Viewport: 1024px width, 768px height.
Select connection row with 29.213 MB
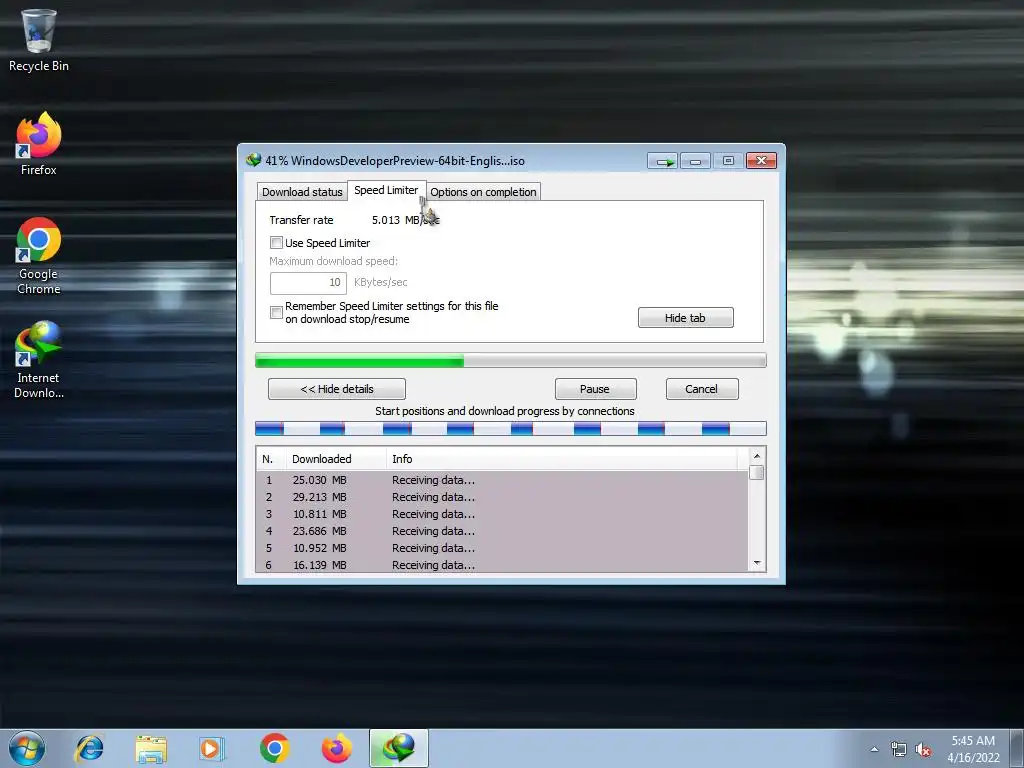click(502, 497)
